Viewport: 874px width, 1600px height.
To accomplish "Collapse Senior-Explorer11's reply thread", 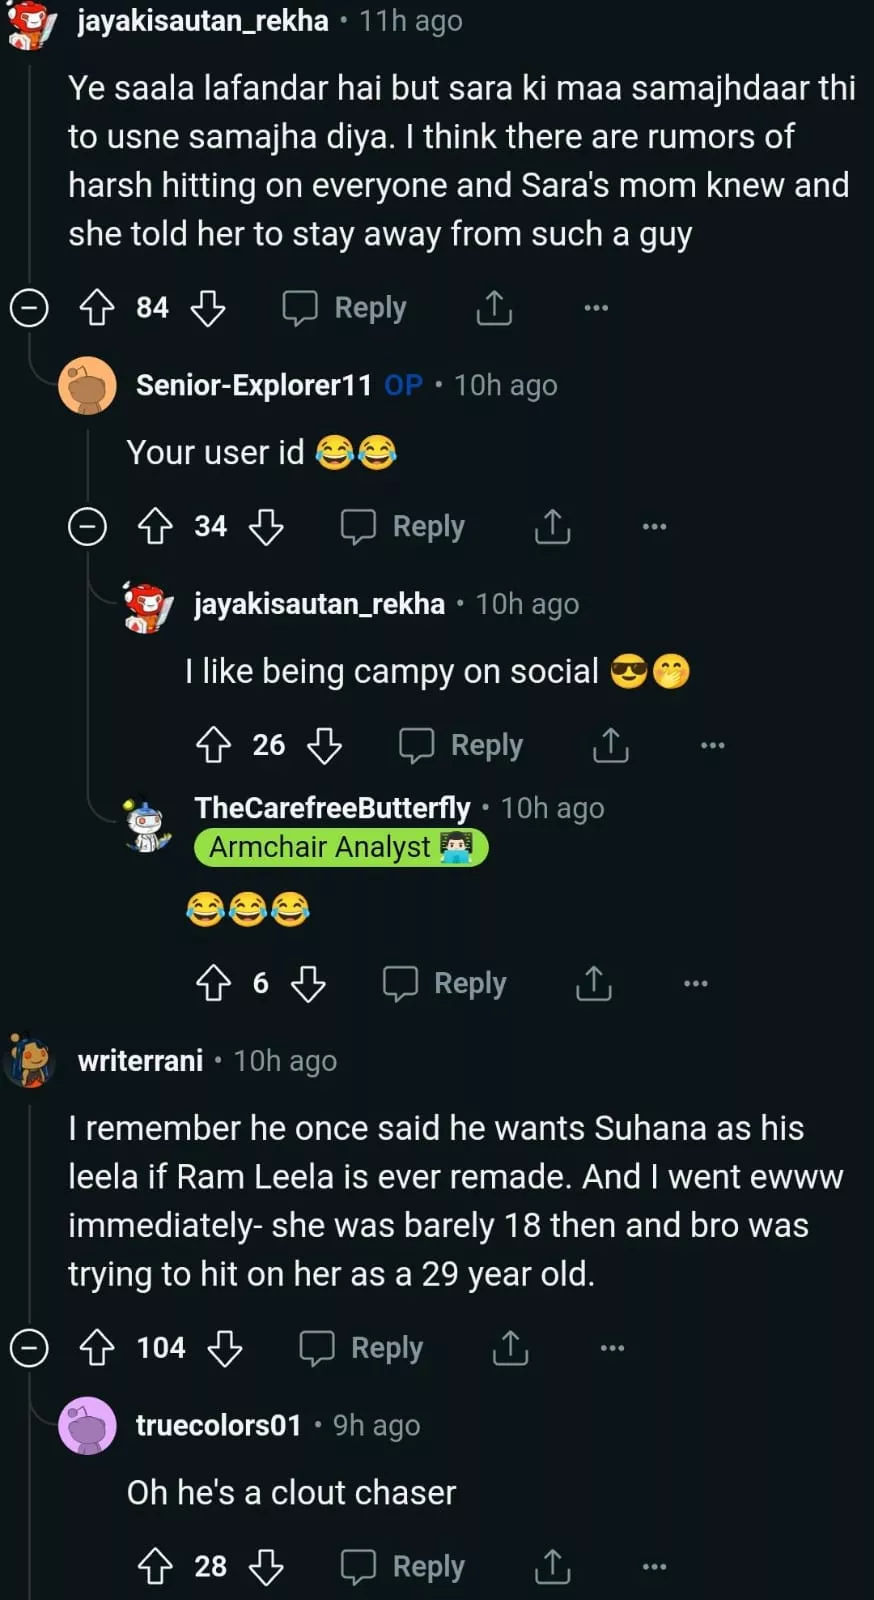I will (87, 526).
